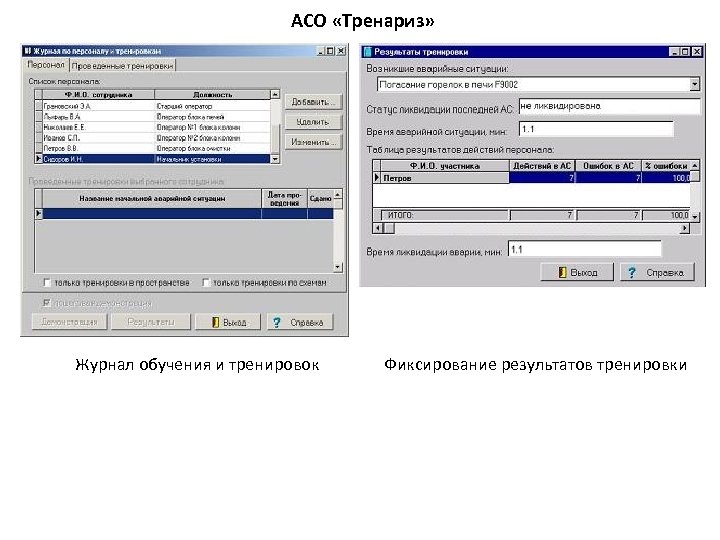Minimize the journal по персоналу window
This screenshot has height=540, width=720.
click(x=321, y=51)
